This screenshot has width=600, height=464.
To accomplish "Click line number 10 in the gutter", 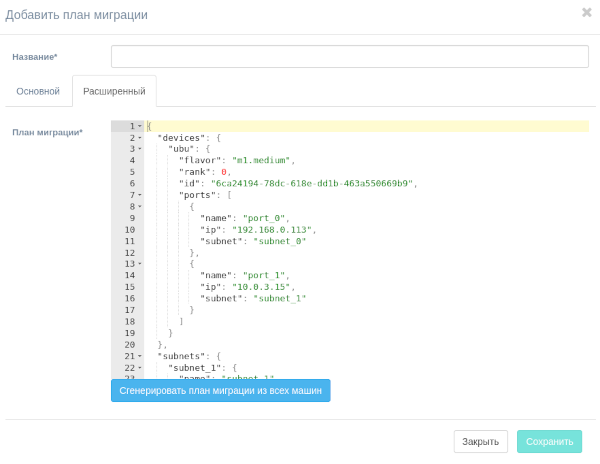I will (129, 229).
